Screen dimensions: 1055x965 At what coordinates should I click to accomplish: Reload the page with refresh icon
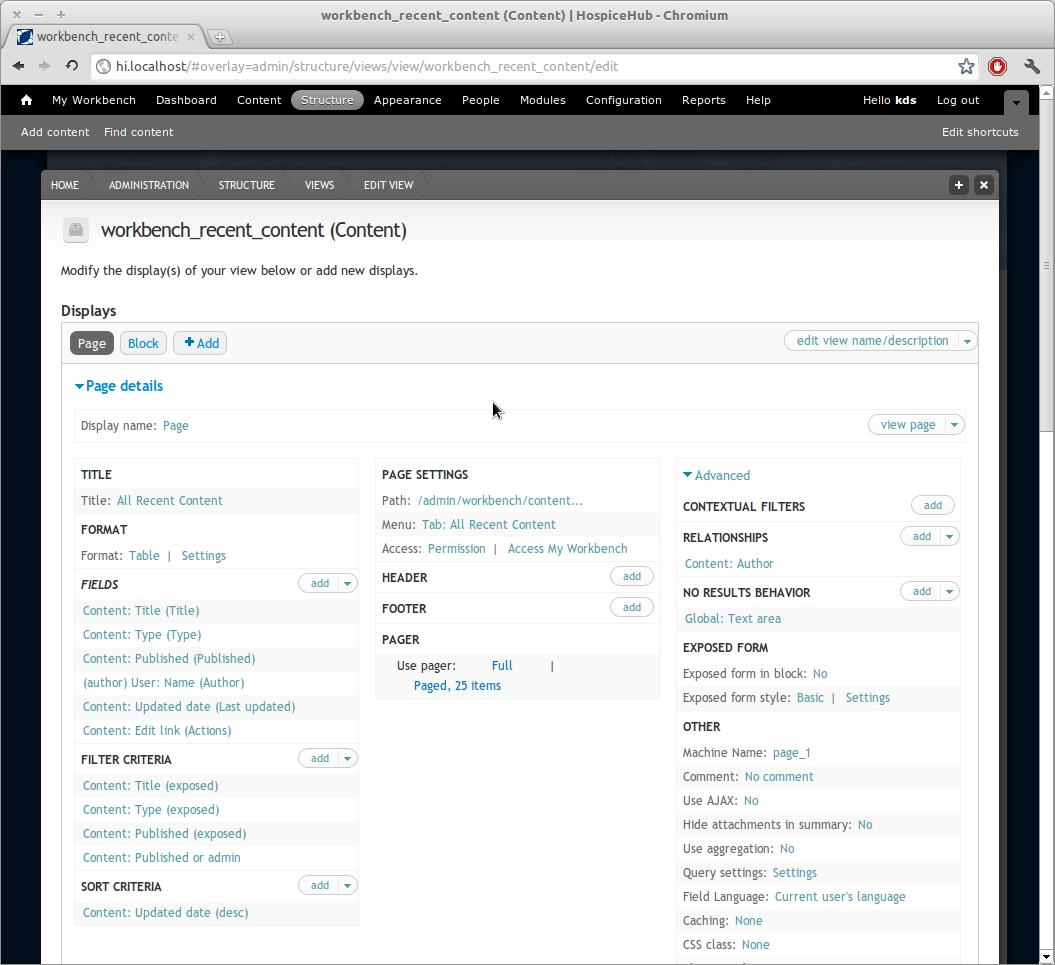tap(72, 66)
